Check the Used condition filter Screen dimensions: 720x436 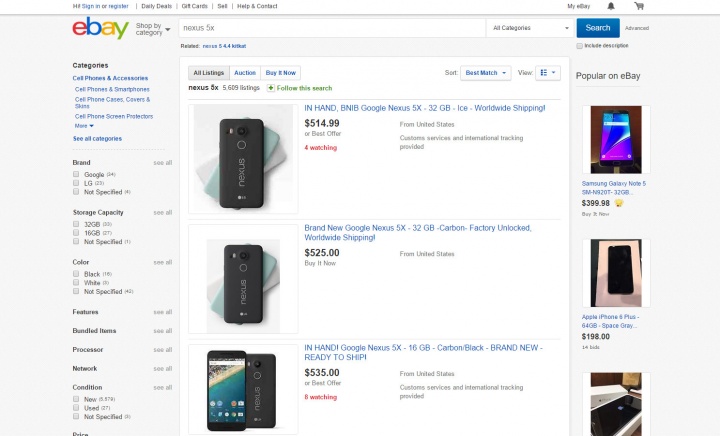[x=76, y=408]
